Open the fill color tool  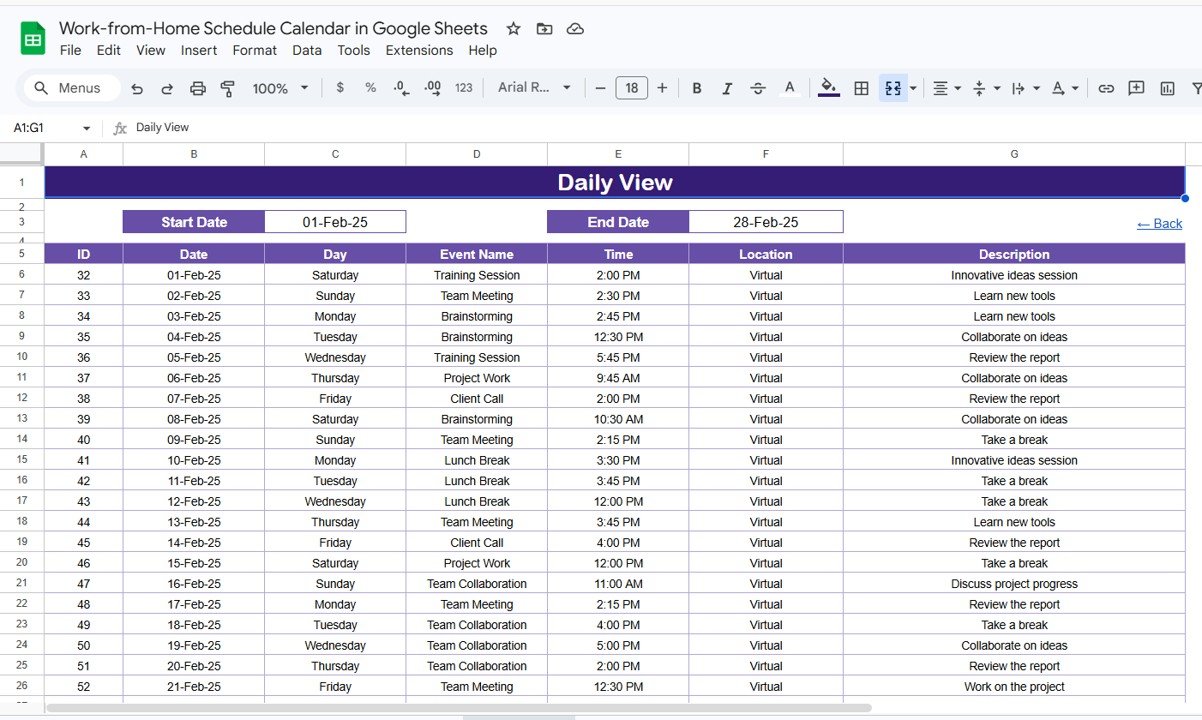[x=828, y=88]
